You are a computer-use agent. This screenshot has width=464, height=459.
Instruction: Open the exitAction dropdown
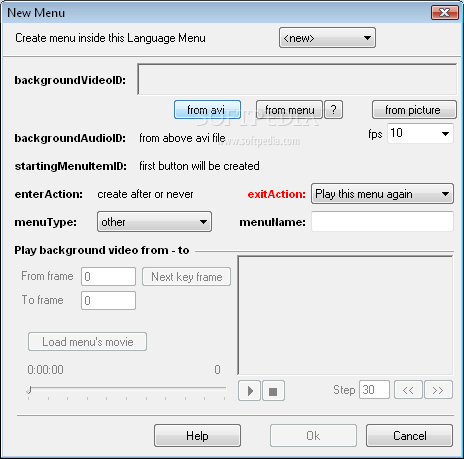coord(382,194)
